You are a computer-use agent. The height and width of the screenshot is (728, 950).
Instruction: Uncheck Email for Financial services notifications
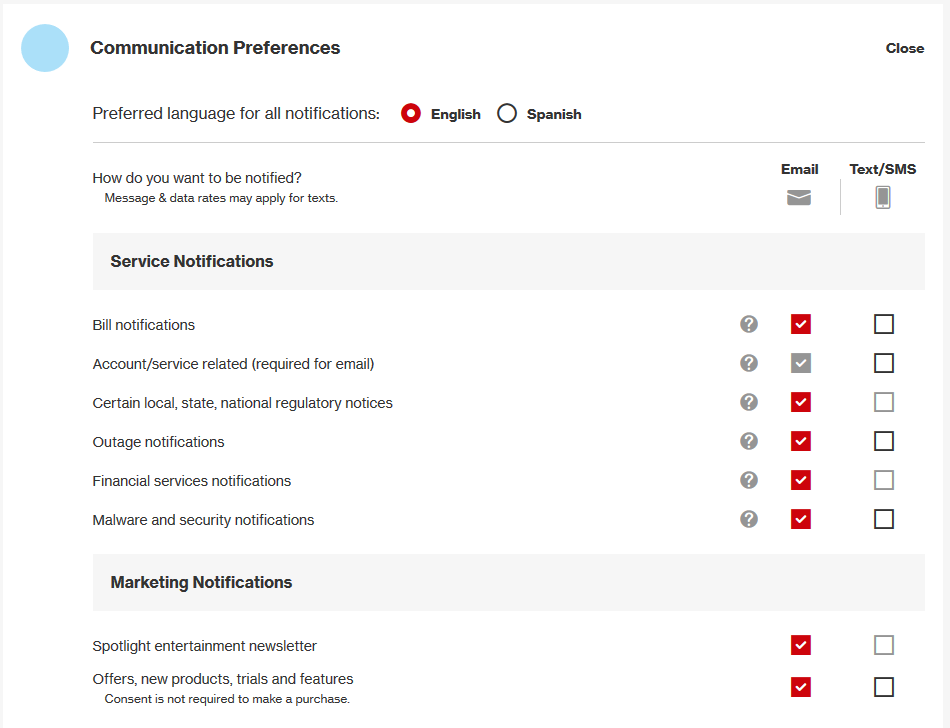(800, 480)
